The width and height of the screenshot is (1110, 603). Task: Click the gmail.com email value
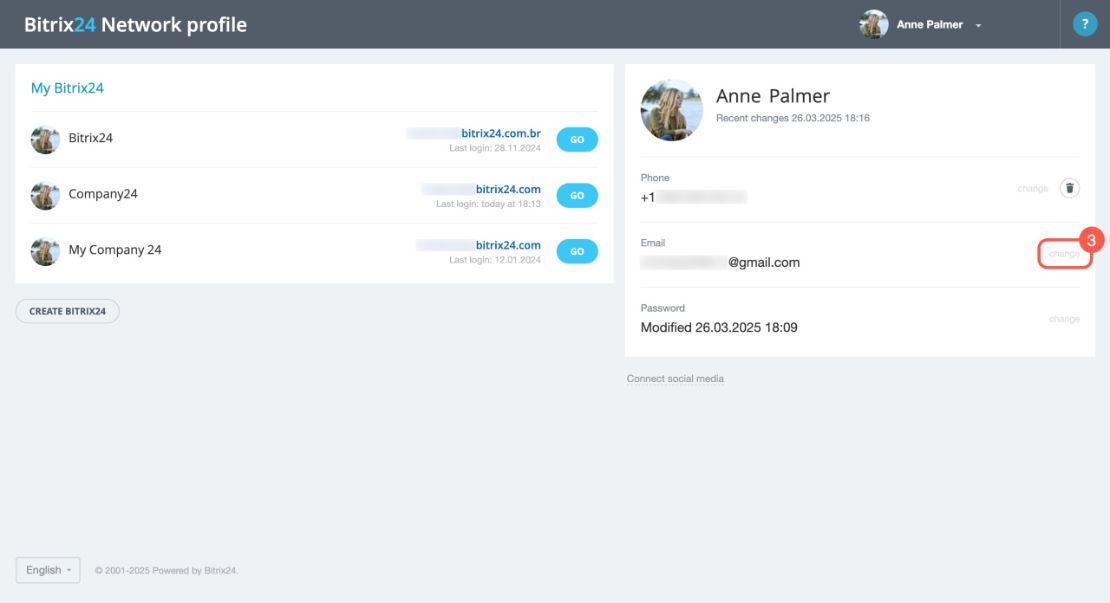720,263
